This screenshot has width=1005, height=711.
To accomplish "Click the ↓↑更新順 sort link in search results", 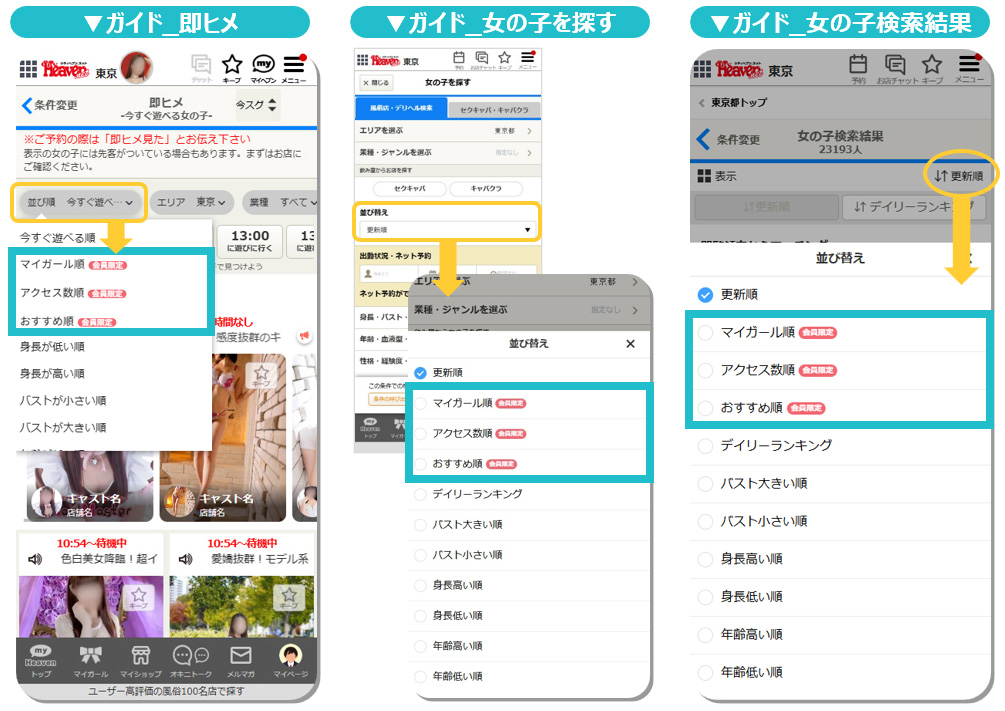I will [x=958, y=176].
